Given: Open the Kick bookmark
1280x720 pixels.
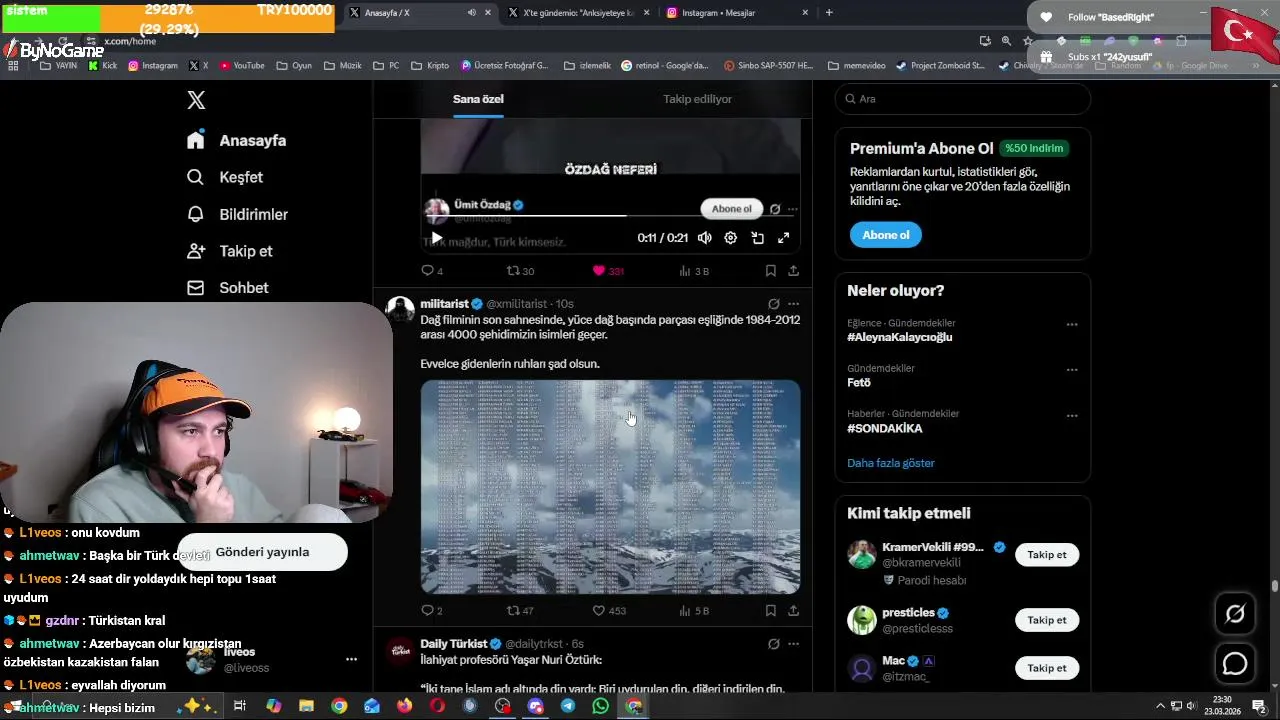Looking at the screenshot, I should point(103,66).
